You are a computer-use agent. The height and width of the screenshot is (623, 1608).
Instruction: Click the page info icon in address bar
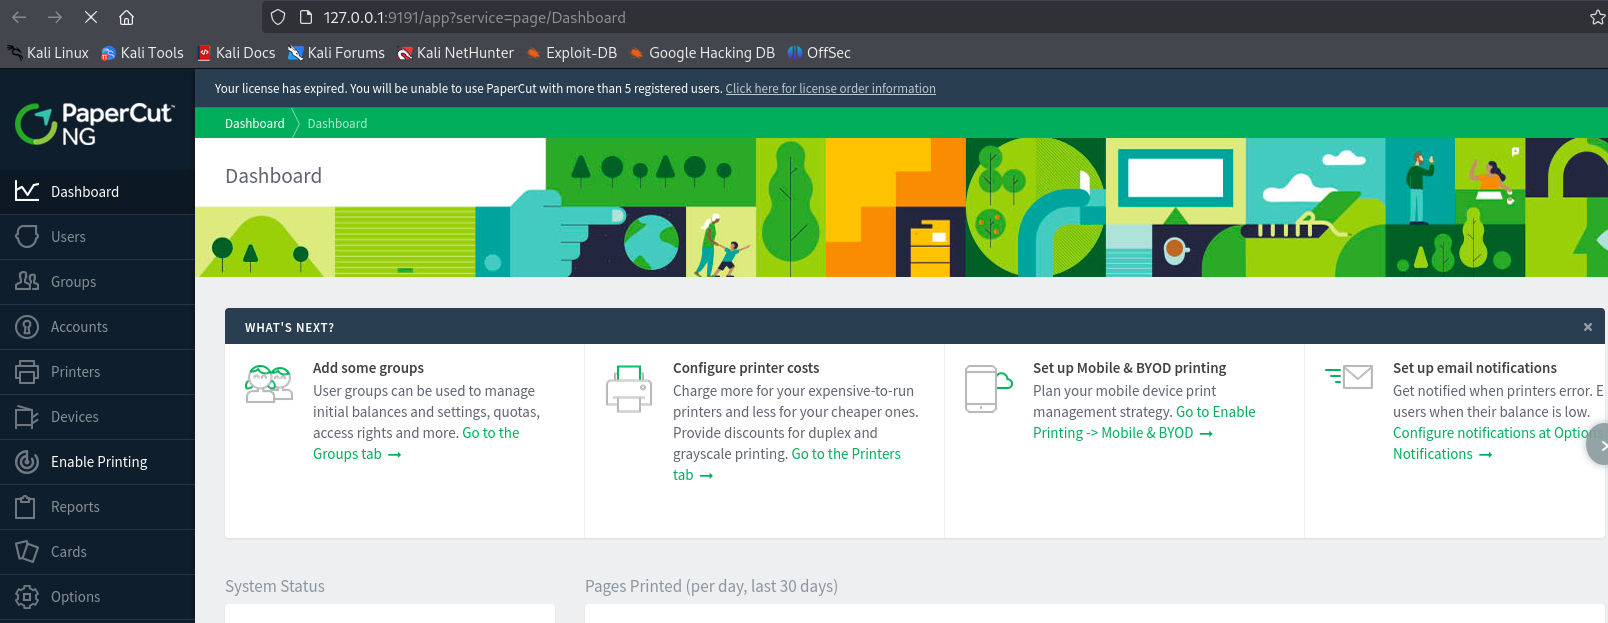point(305,17)
